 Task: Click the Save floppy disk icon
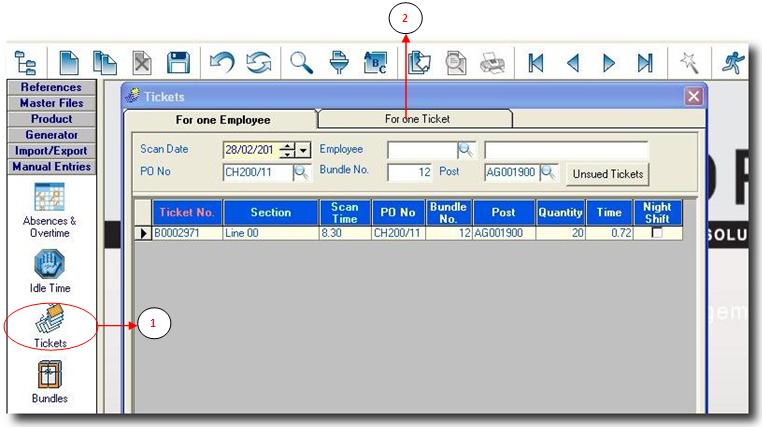tap(178, 62)
